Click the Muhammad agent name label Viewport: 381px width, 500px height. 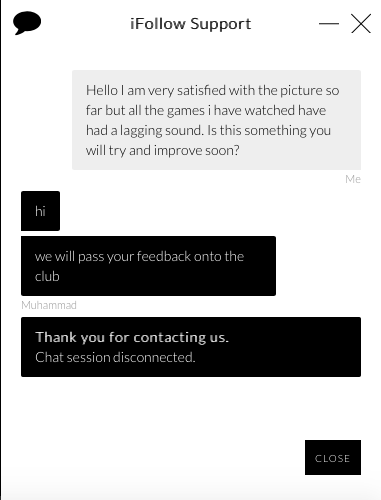tap(49, 305)
